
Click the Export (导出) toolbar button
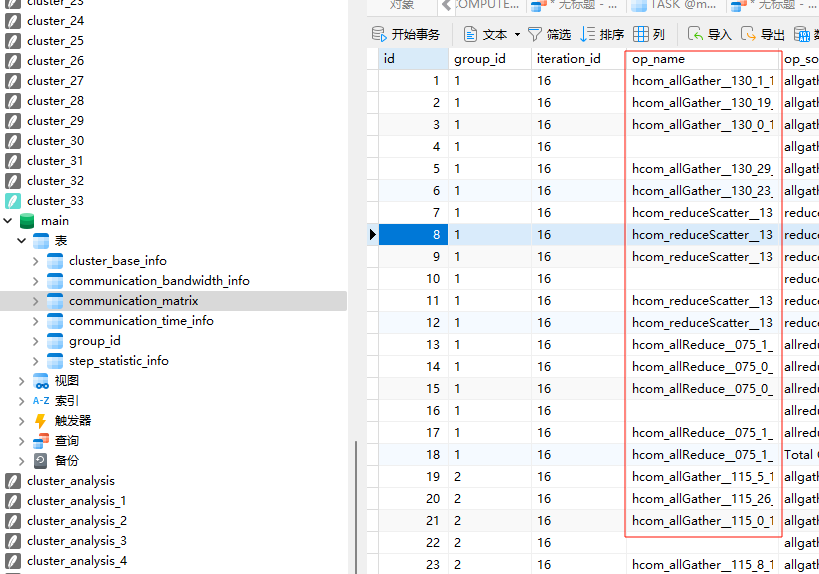[x=763, y=34]
